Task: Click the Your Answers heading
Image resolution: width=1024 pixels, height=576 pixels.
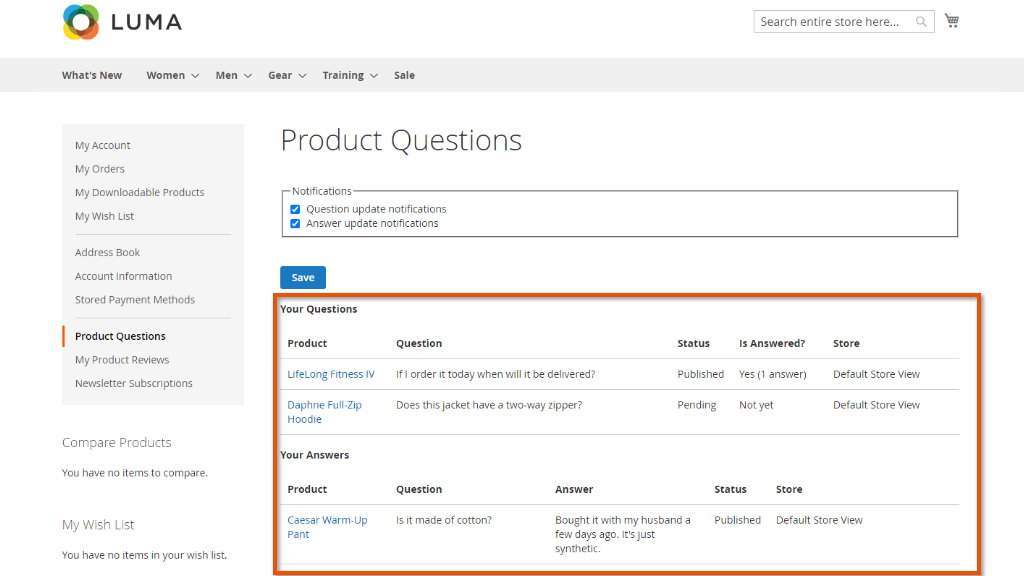Action: (315, 455)
